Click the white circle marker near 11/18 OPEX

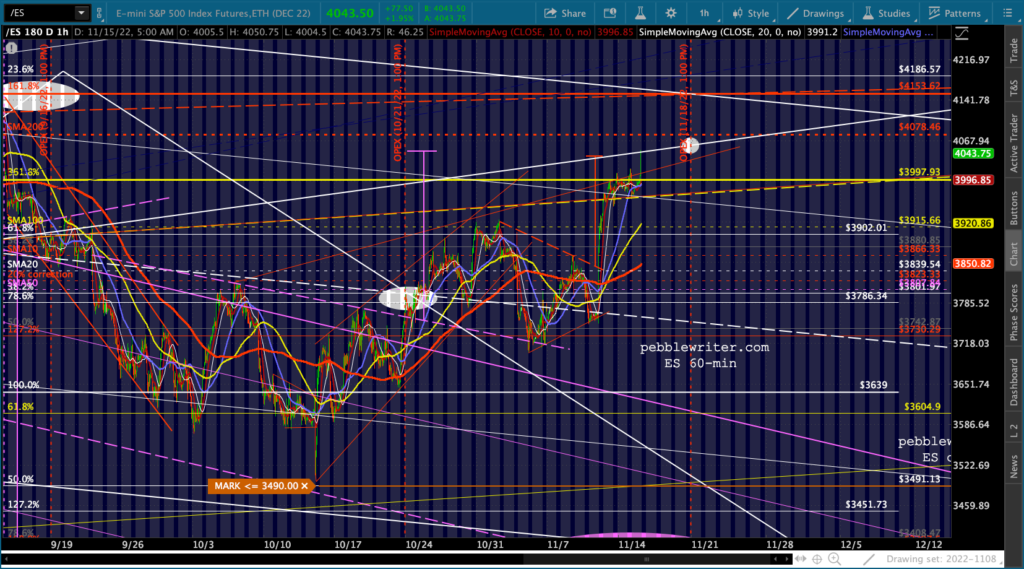pyautogui.click(x=690, y=145)
